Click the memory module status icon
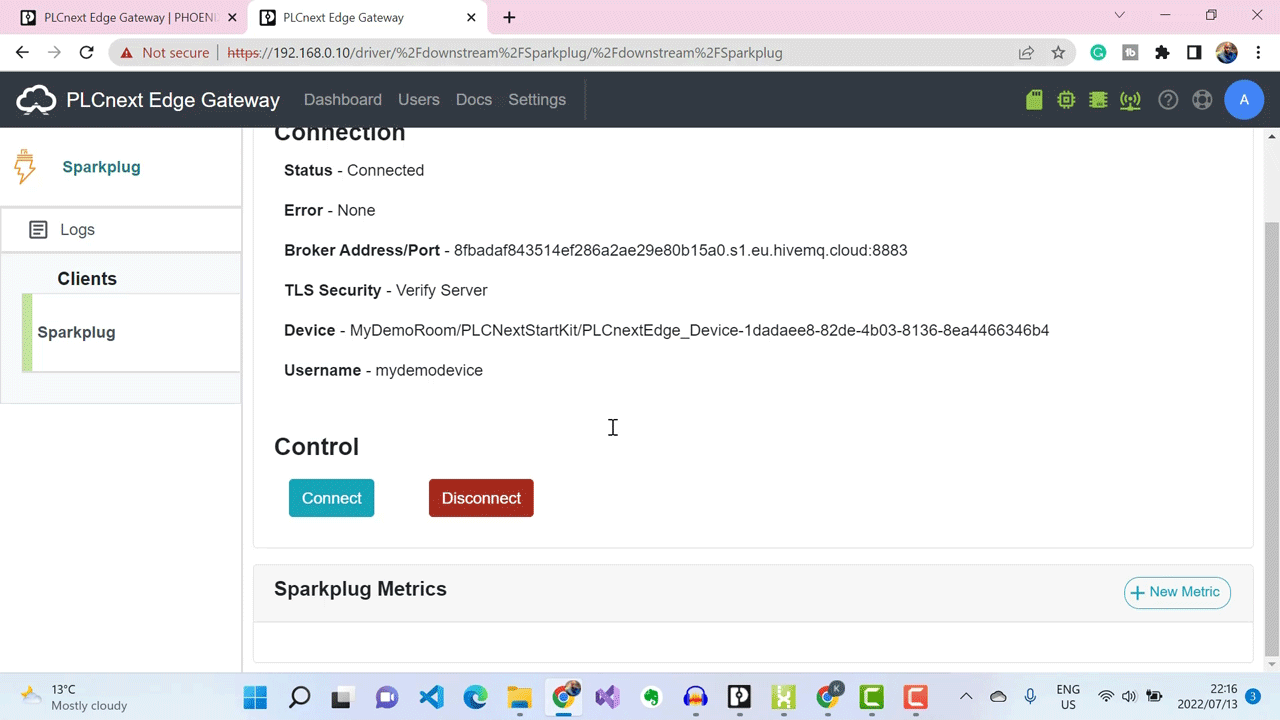Viewport: 1280px width, 720px height. [1098, 100]
